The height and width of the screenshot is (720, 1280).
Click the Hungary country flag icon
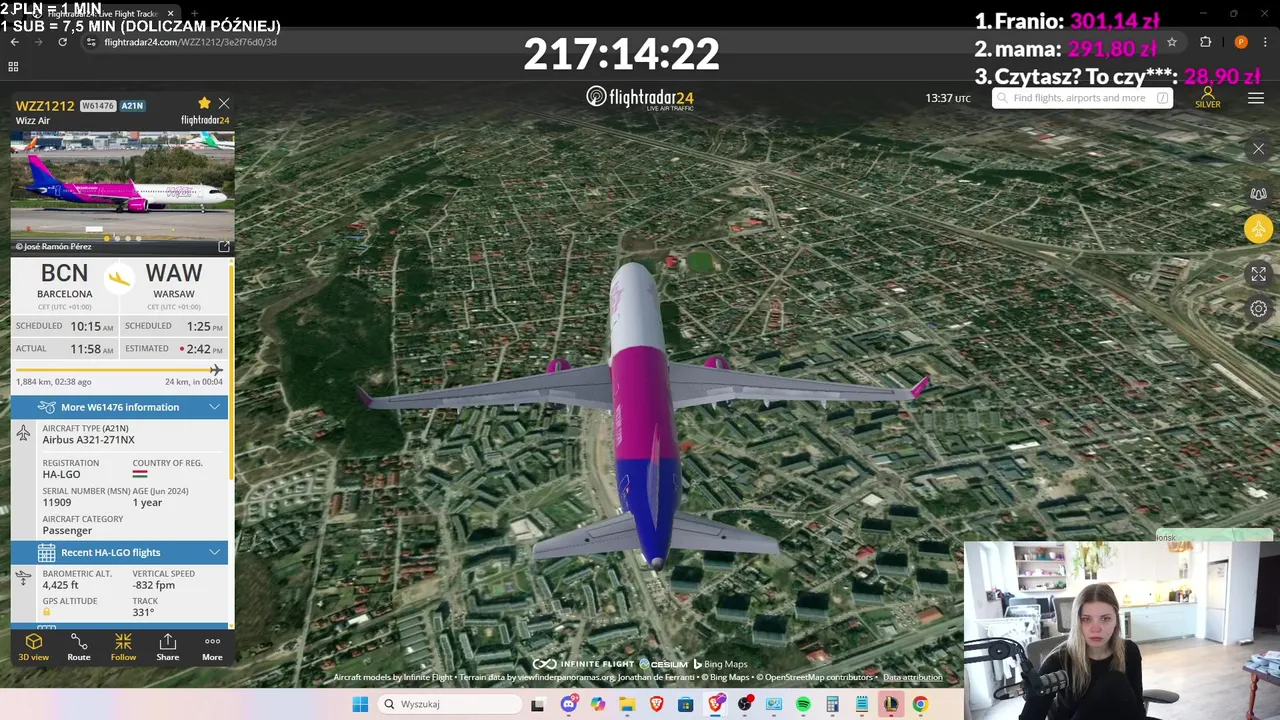tap(139, 474)
